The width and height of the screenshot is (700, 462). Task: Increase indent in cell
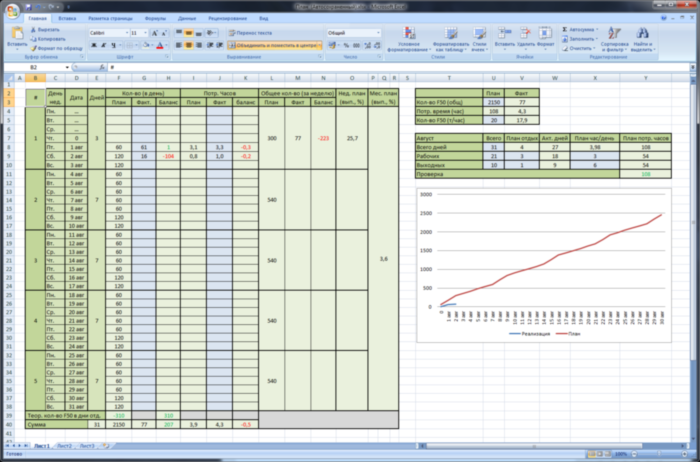[x=220, y=45]
